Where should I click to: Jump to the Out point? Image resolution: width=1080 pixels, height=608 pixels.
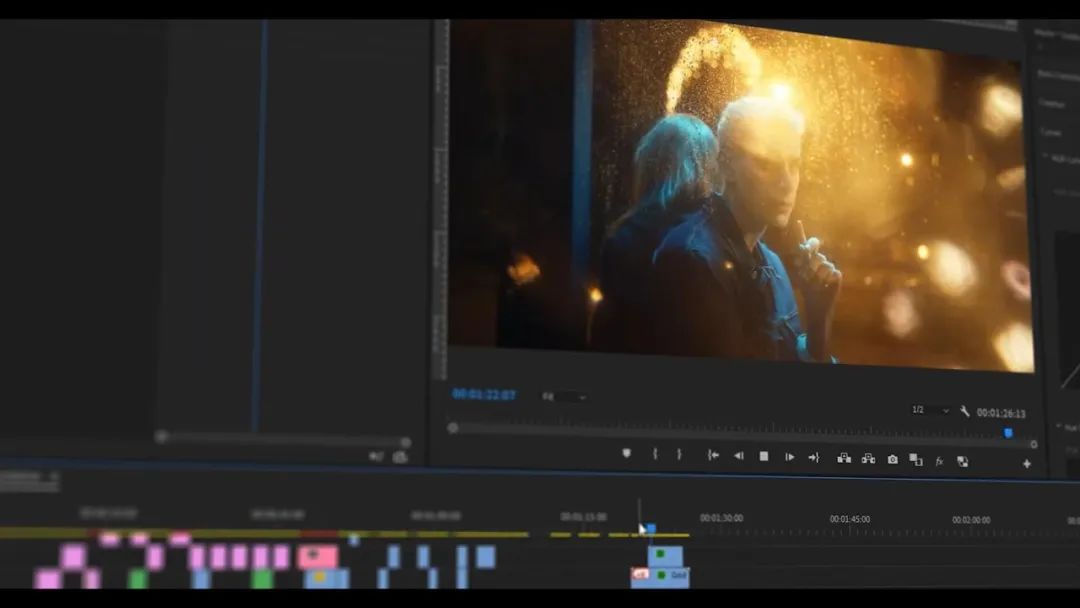coord(814,457)
